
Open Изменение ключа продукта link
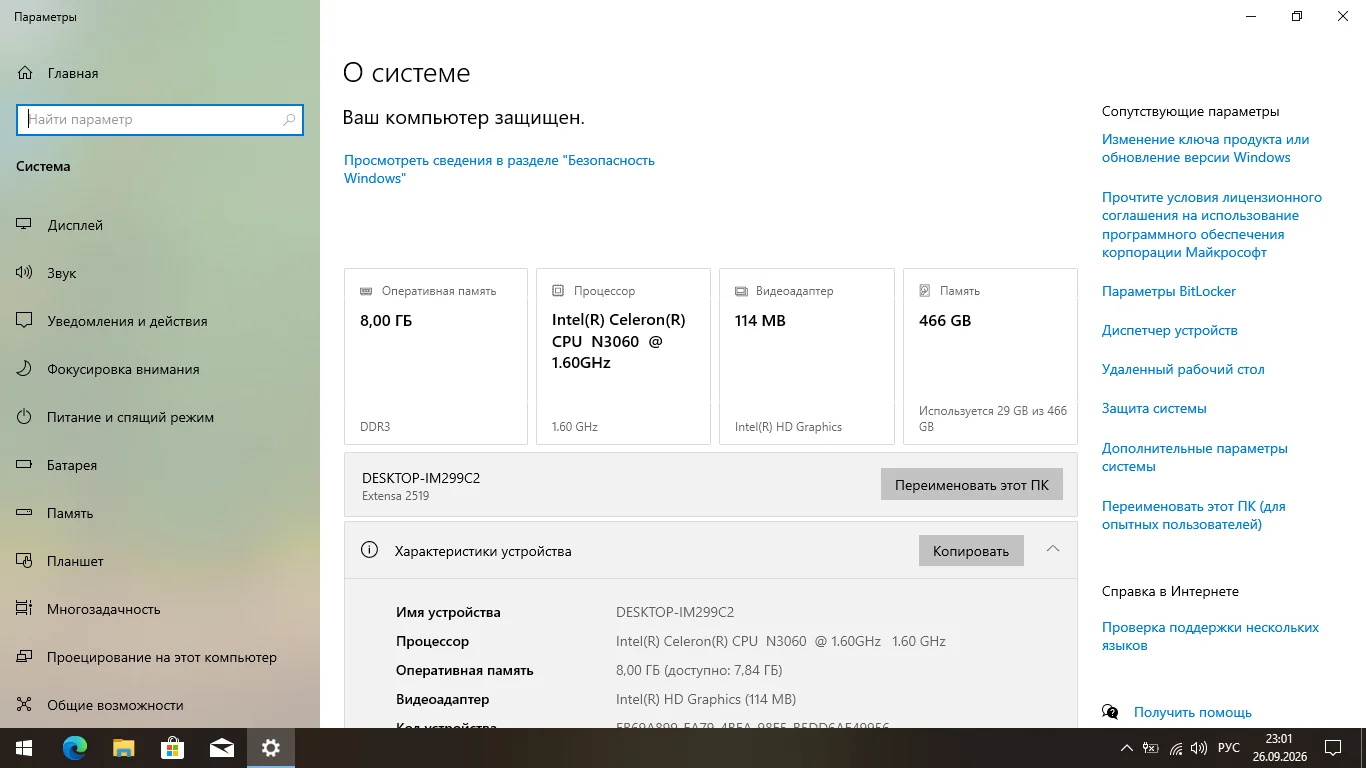point(1205,148)
